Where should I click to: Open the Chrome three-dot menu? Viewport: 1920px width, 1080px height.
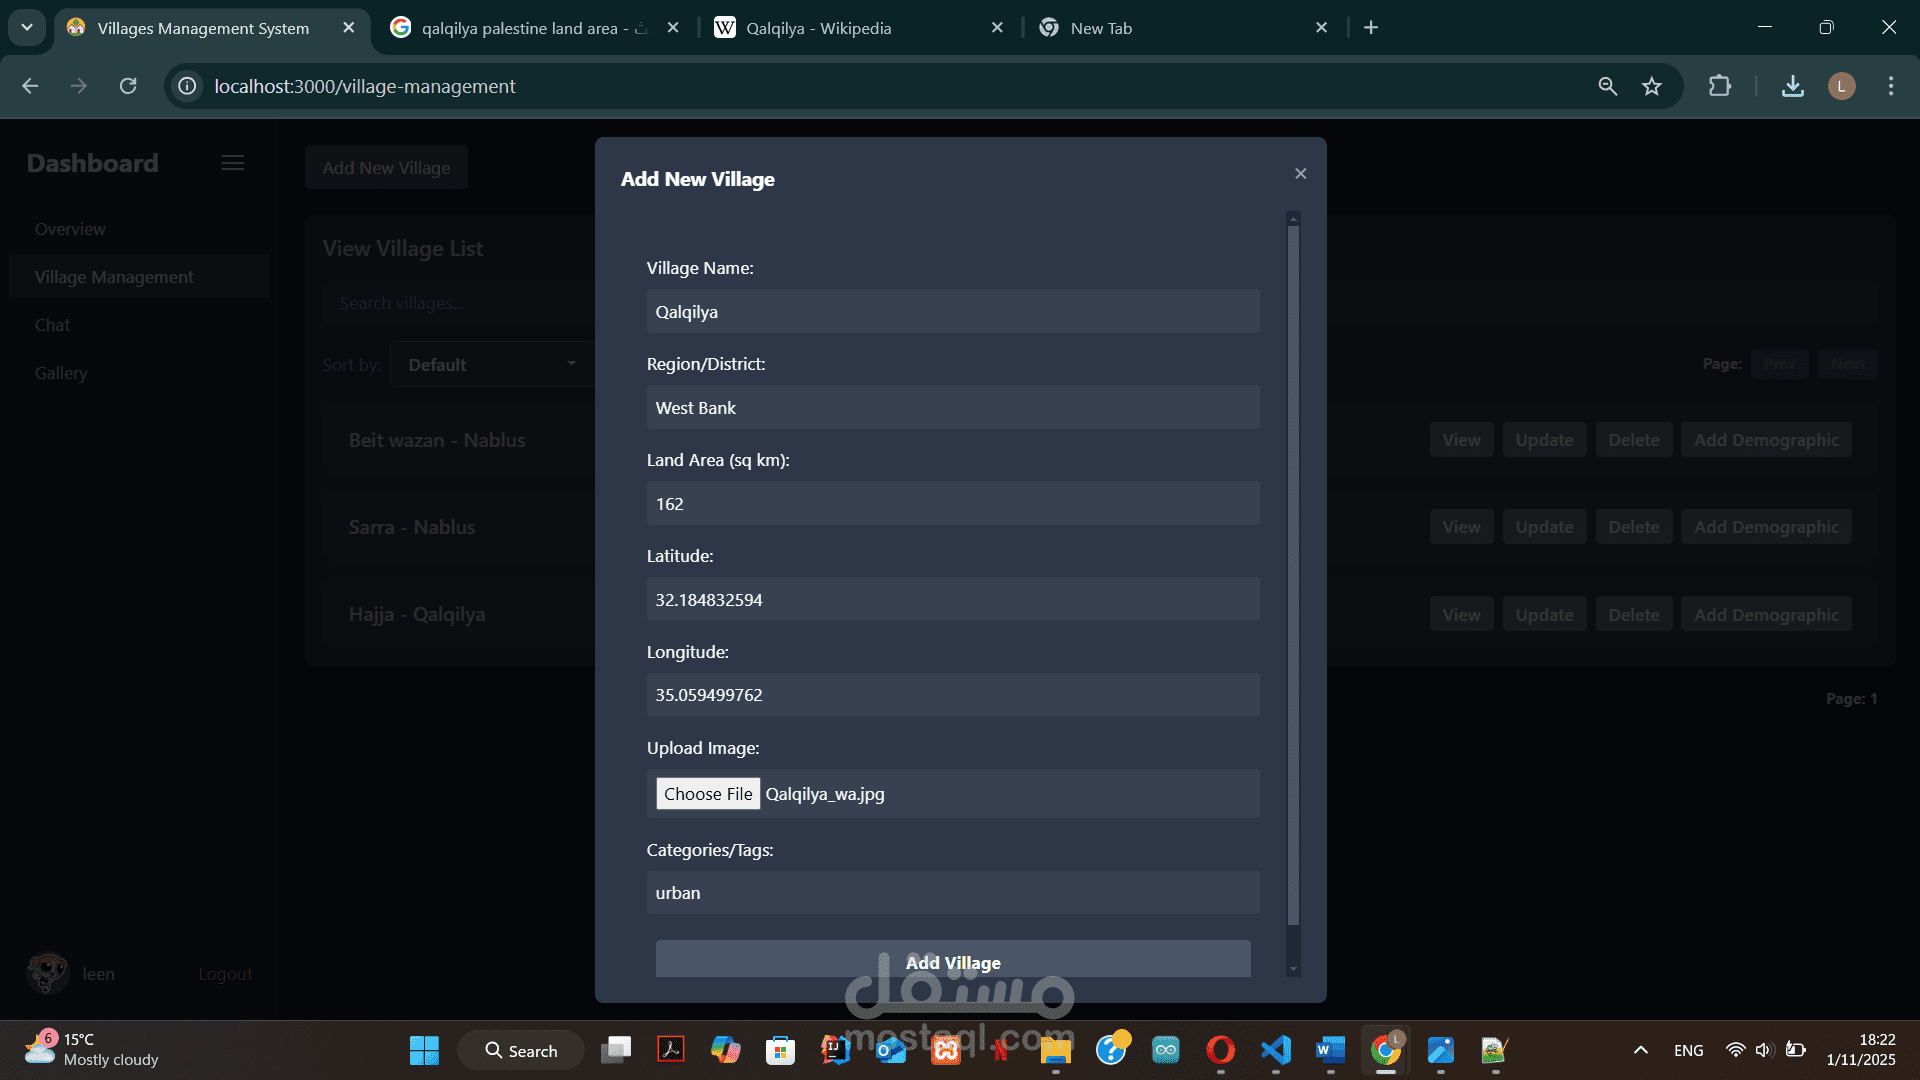(x=1890, y=87)
